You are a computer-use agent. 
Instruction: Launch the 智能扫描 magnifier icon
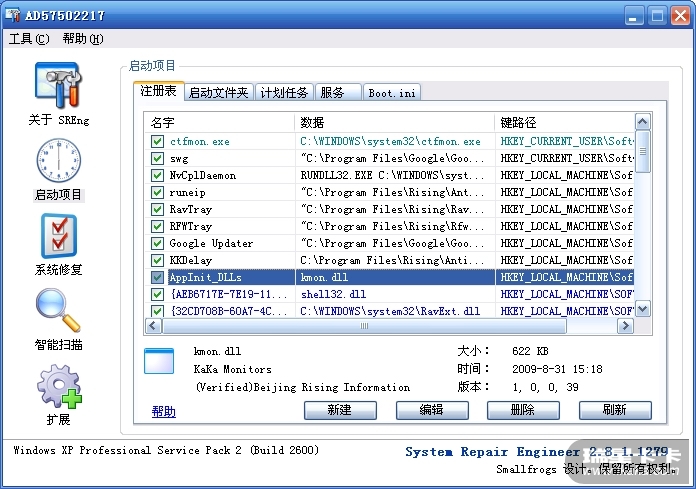[x=58, y=311]
